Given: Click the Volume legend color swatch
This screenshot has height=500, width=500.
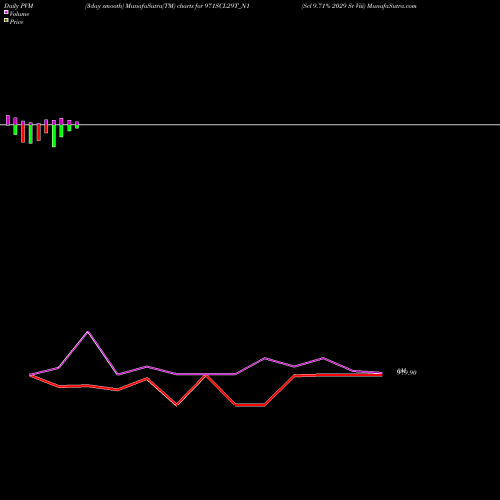Looking at the screenshot, I should coord(6,12).
